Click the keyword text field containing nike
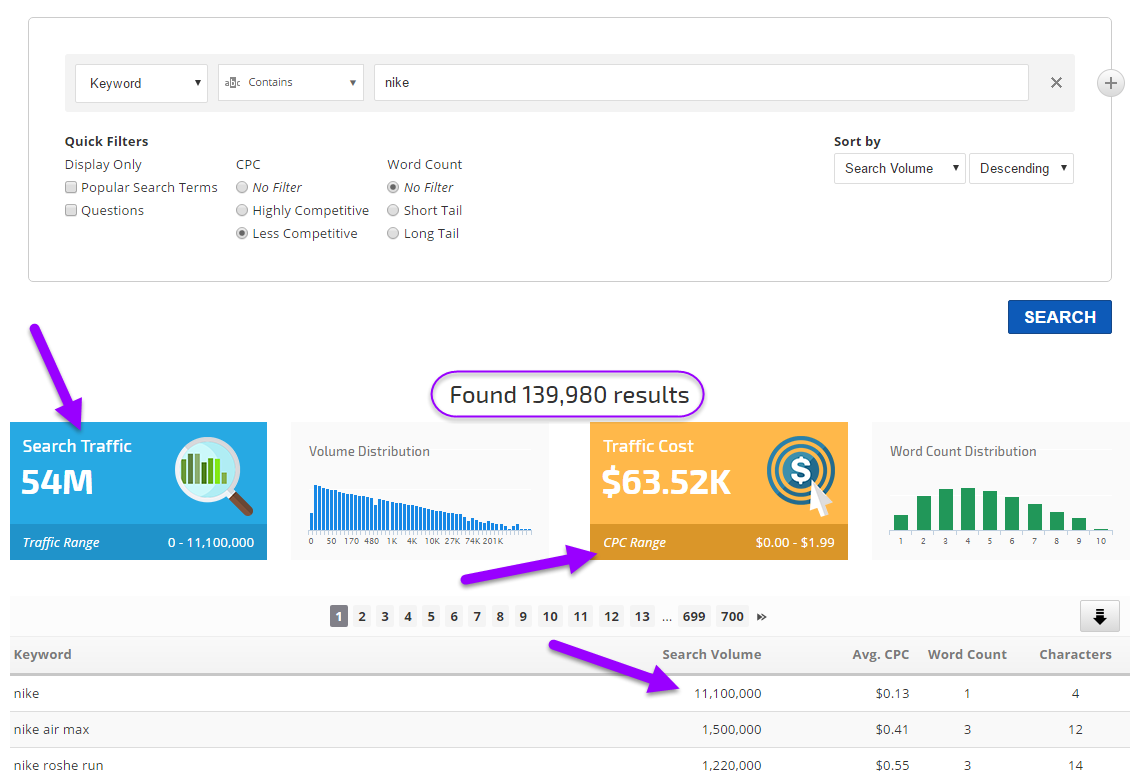The width and height of the screenshot is (1135, 783). (700, 83)
